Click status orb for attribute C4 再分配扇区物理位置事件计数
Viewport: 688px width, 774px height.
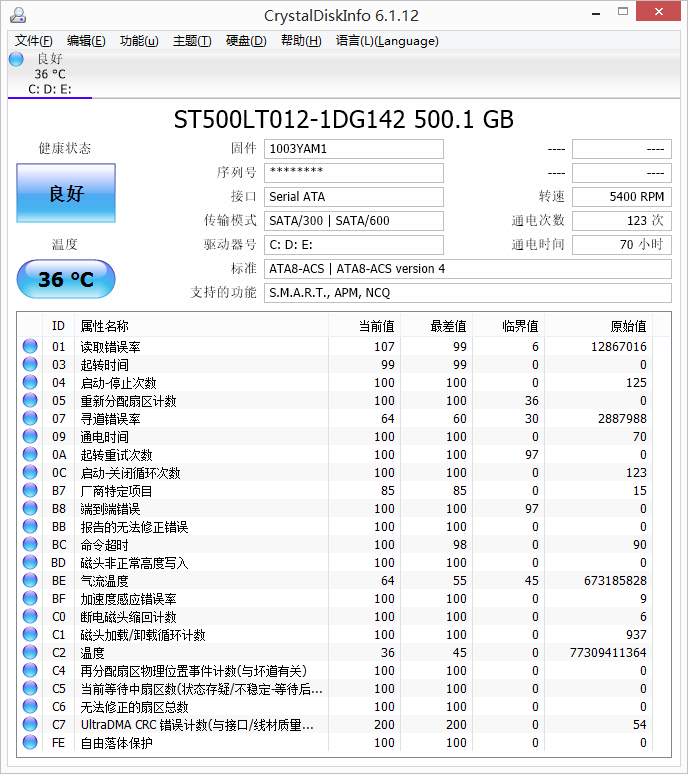coord(30,670)
